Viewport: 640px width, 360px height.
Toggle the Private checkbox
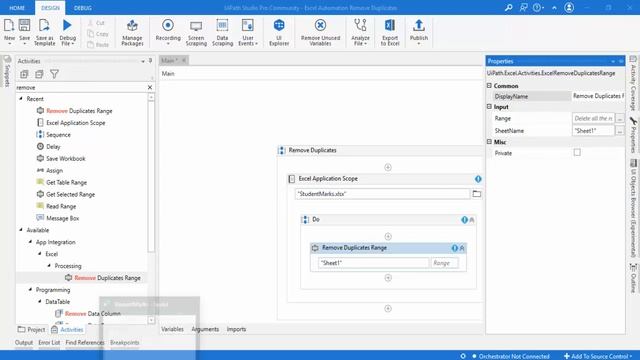pos(577,153)
